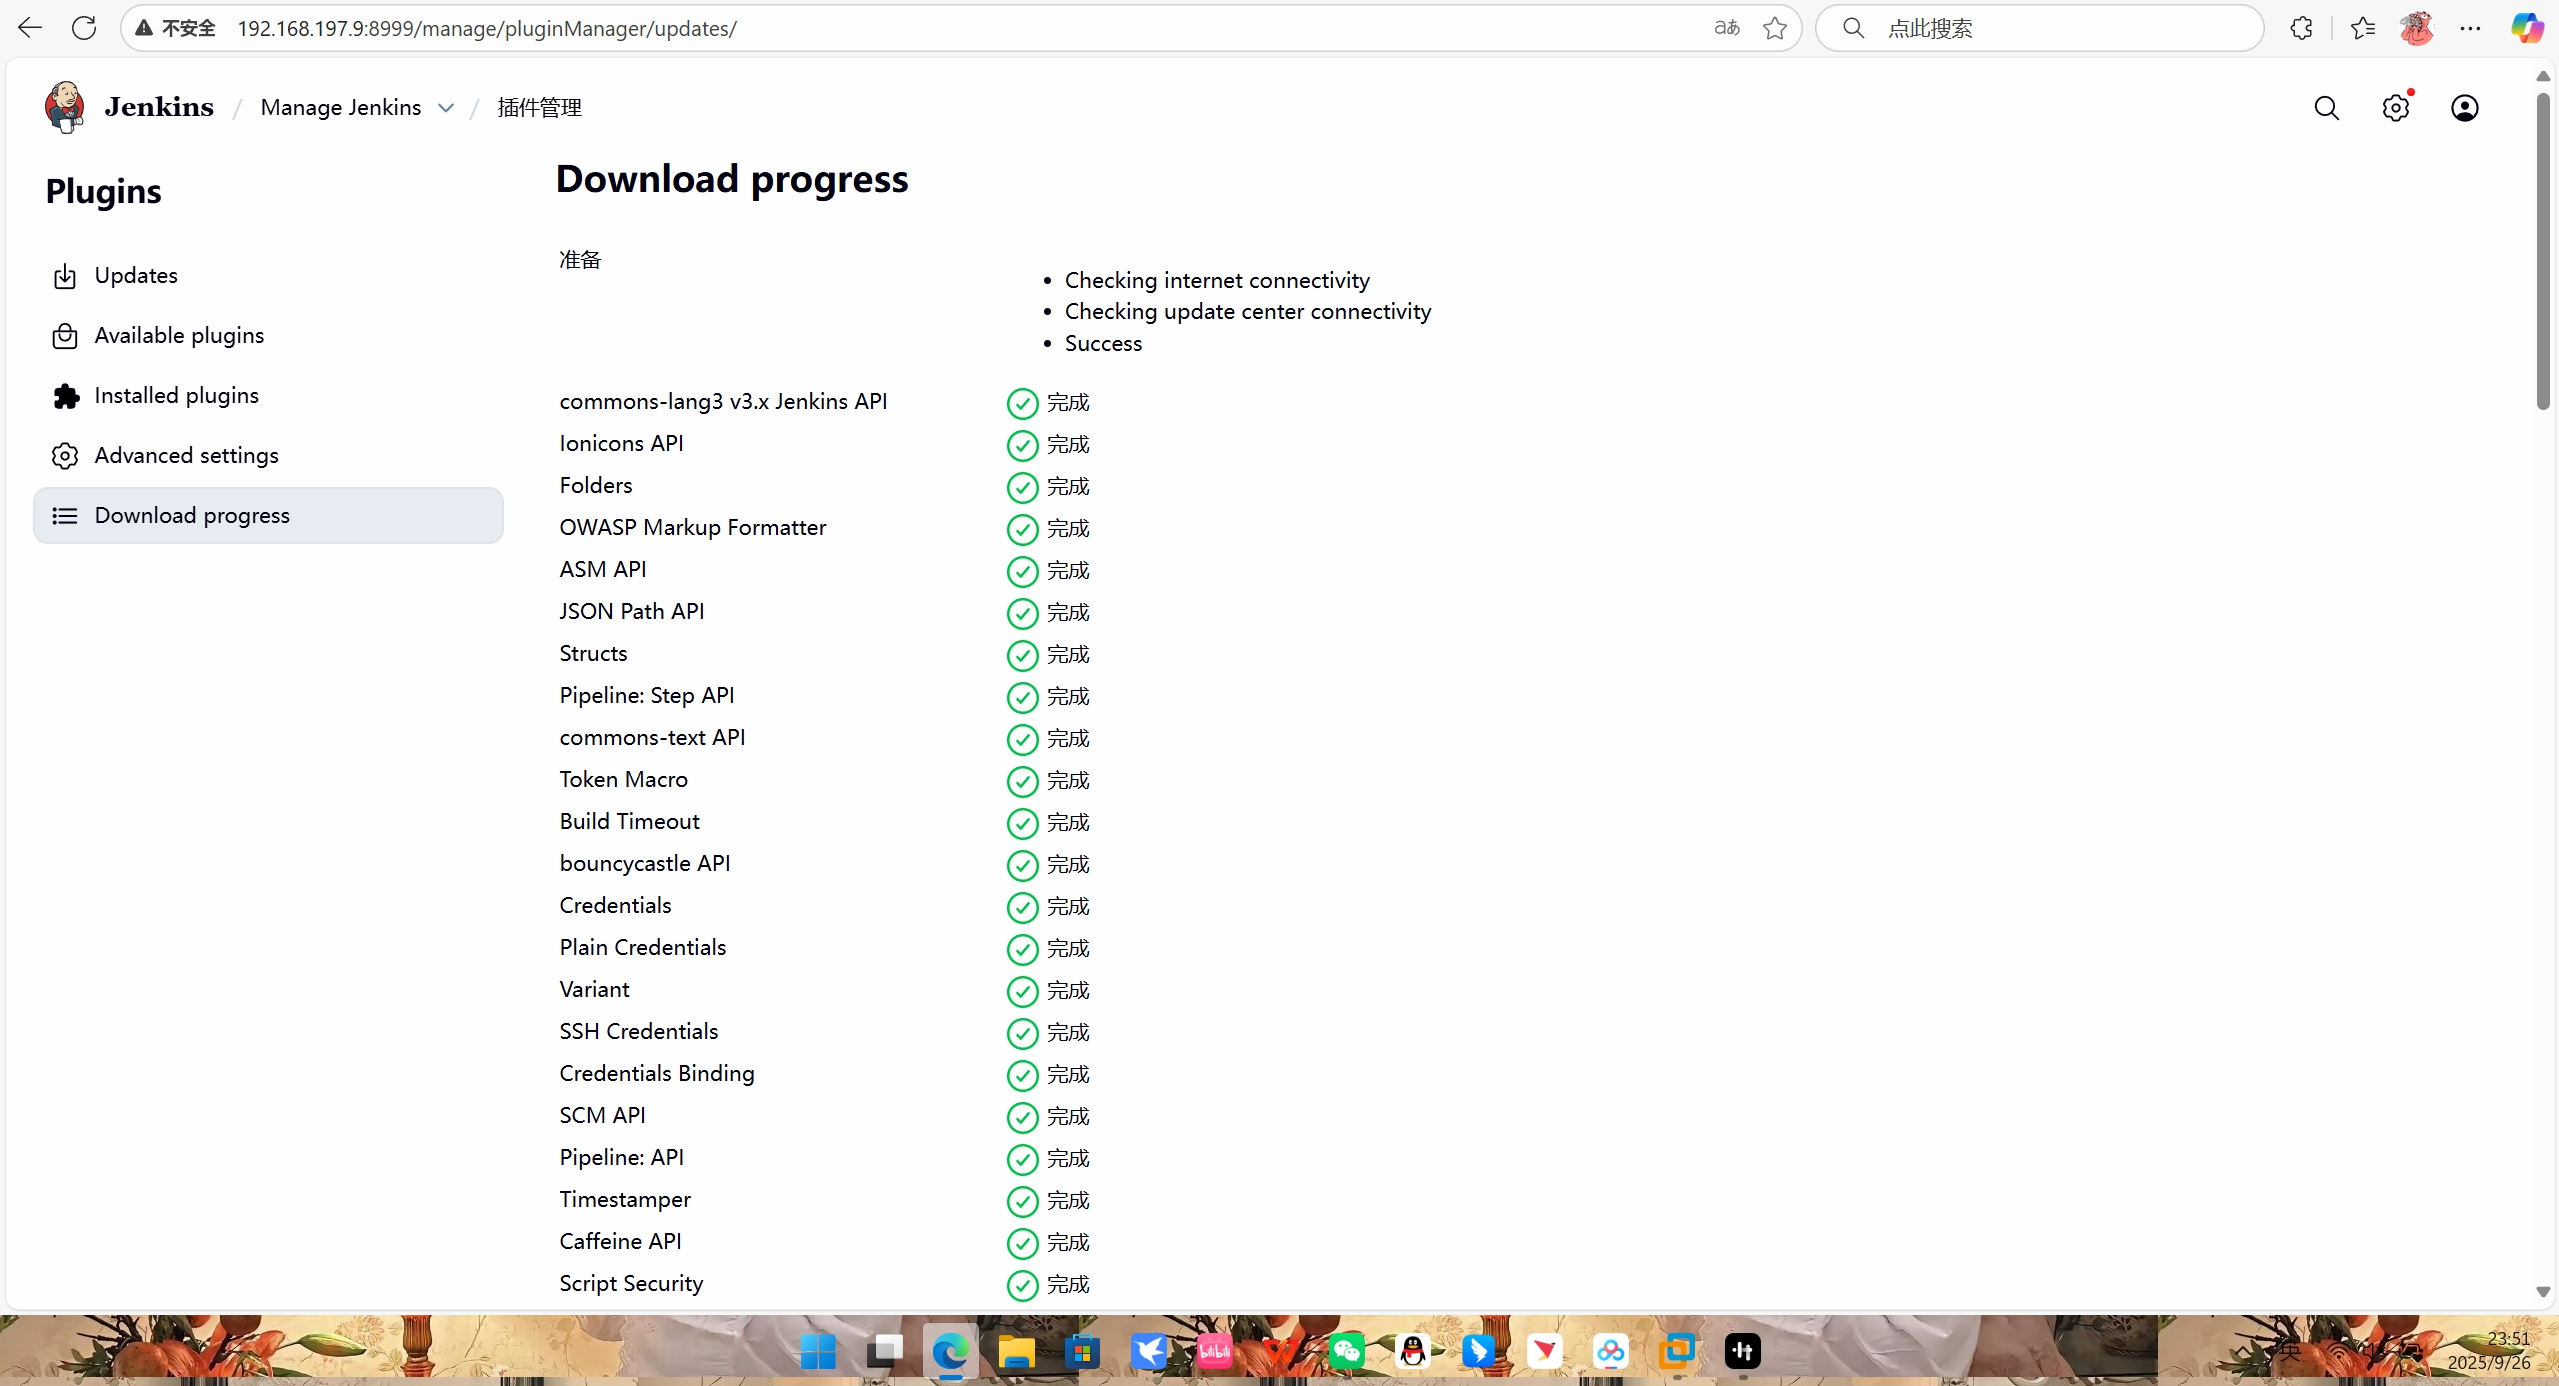The width and height of the screenshot is (2559, 1386).
Task: Open browser extensions puzzle icon
Action: (x=2301, y=28)
